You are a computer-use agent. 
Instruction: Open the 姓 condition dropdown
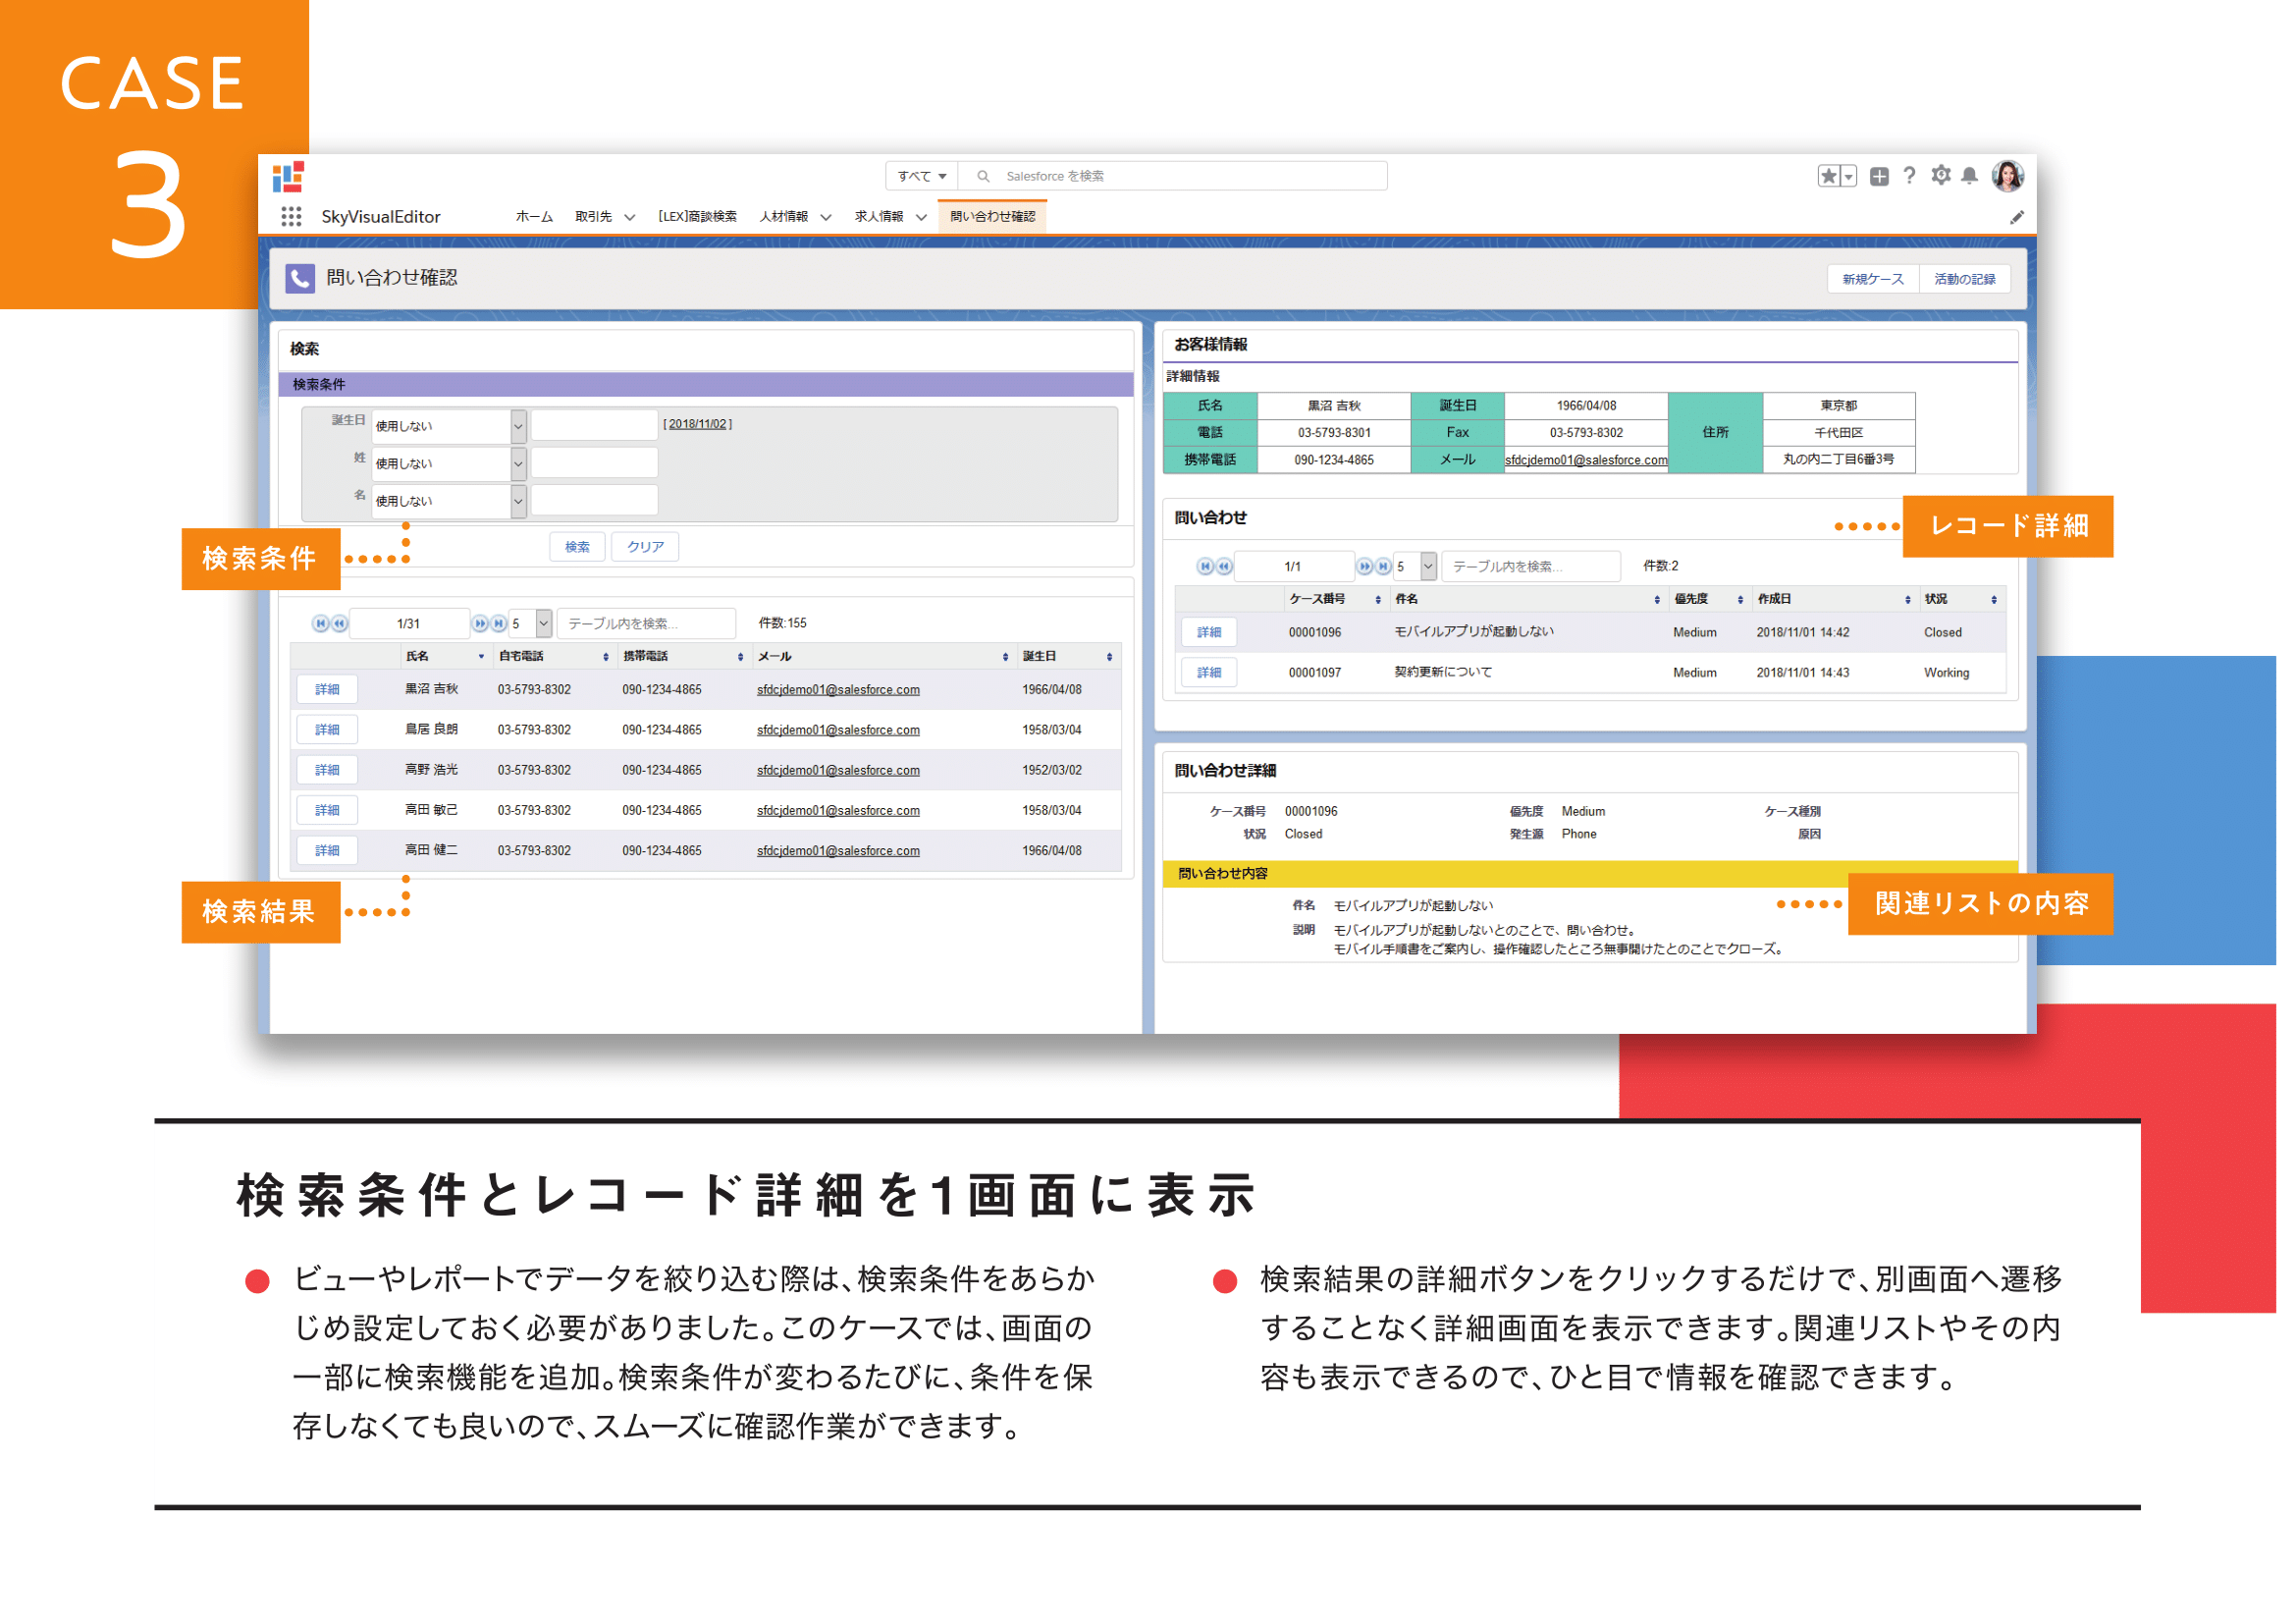point(449,464)
